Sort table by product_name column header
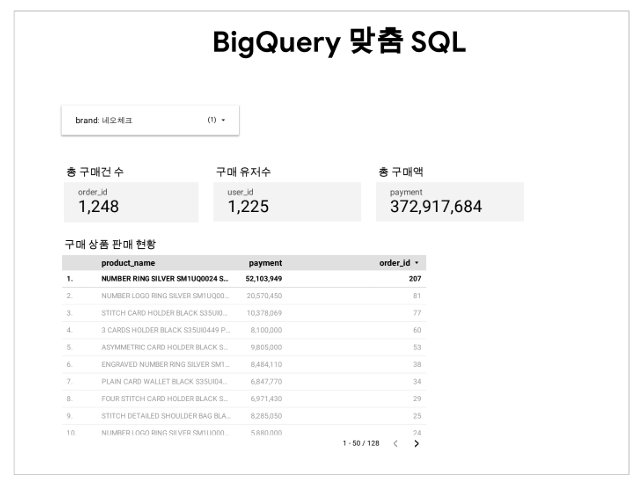Viewport: 637px width, 484px height. point(128,263)
